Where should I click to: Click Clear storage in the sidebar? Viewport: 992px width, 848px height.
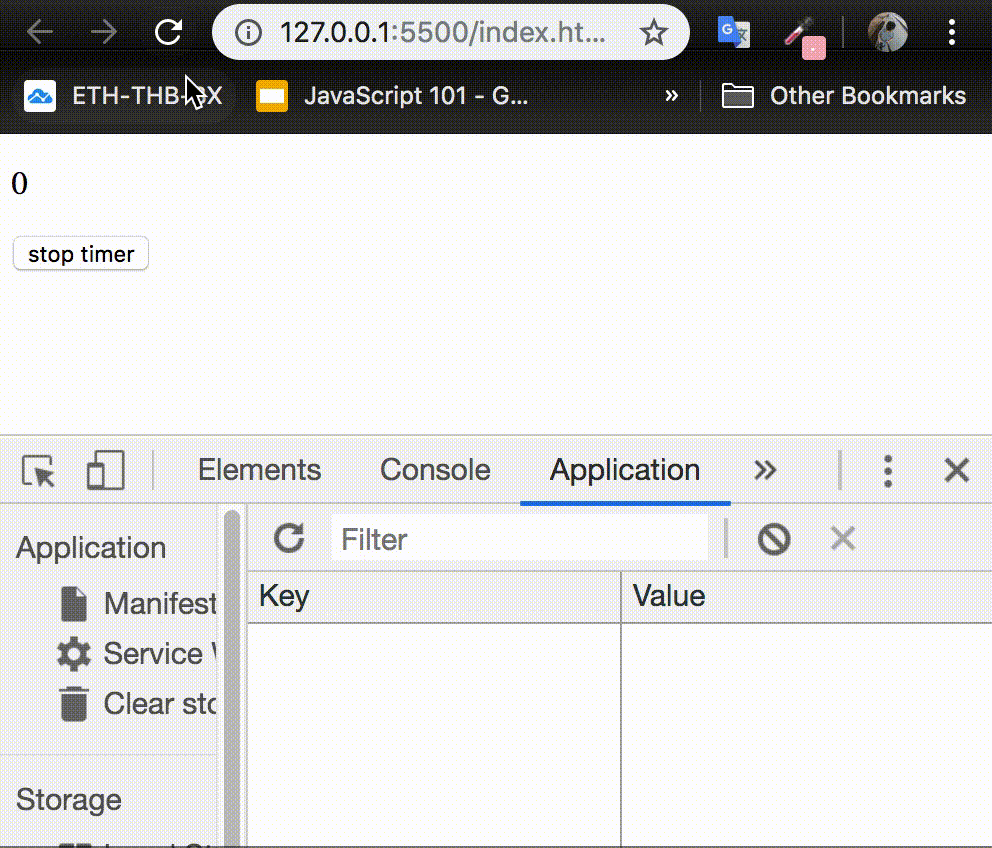coord(160,703)
